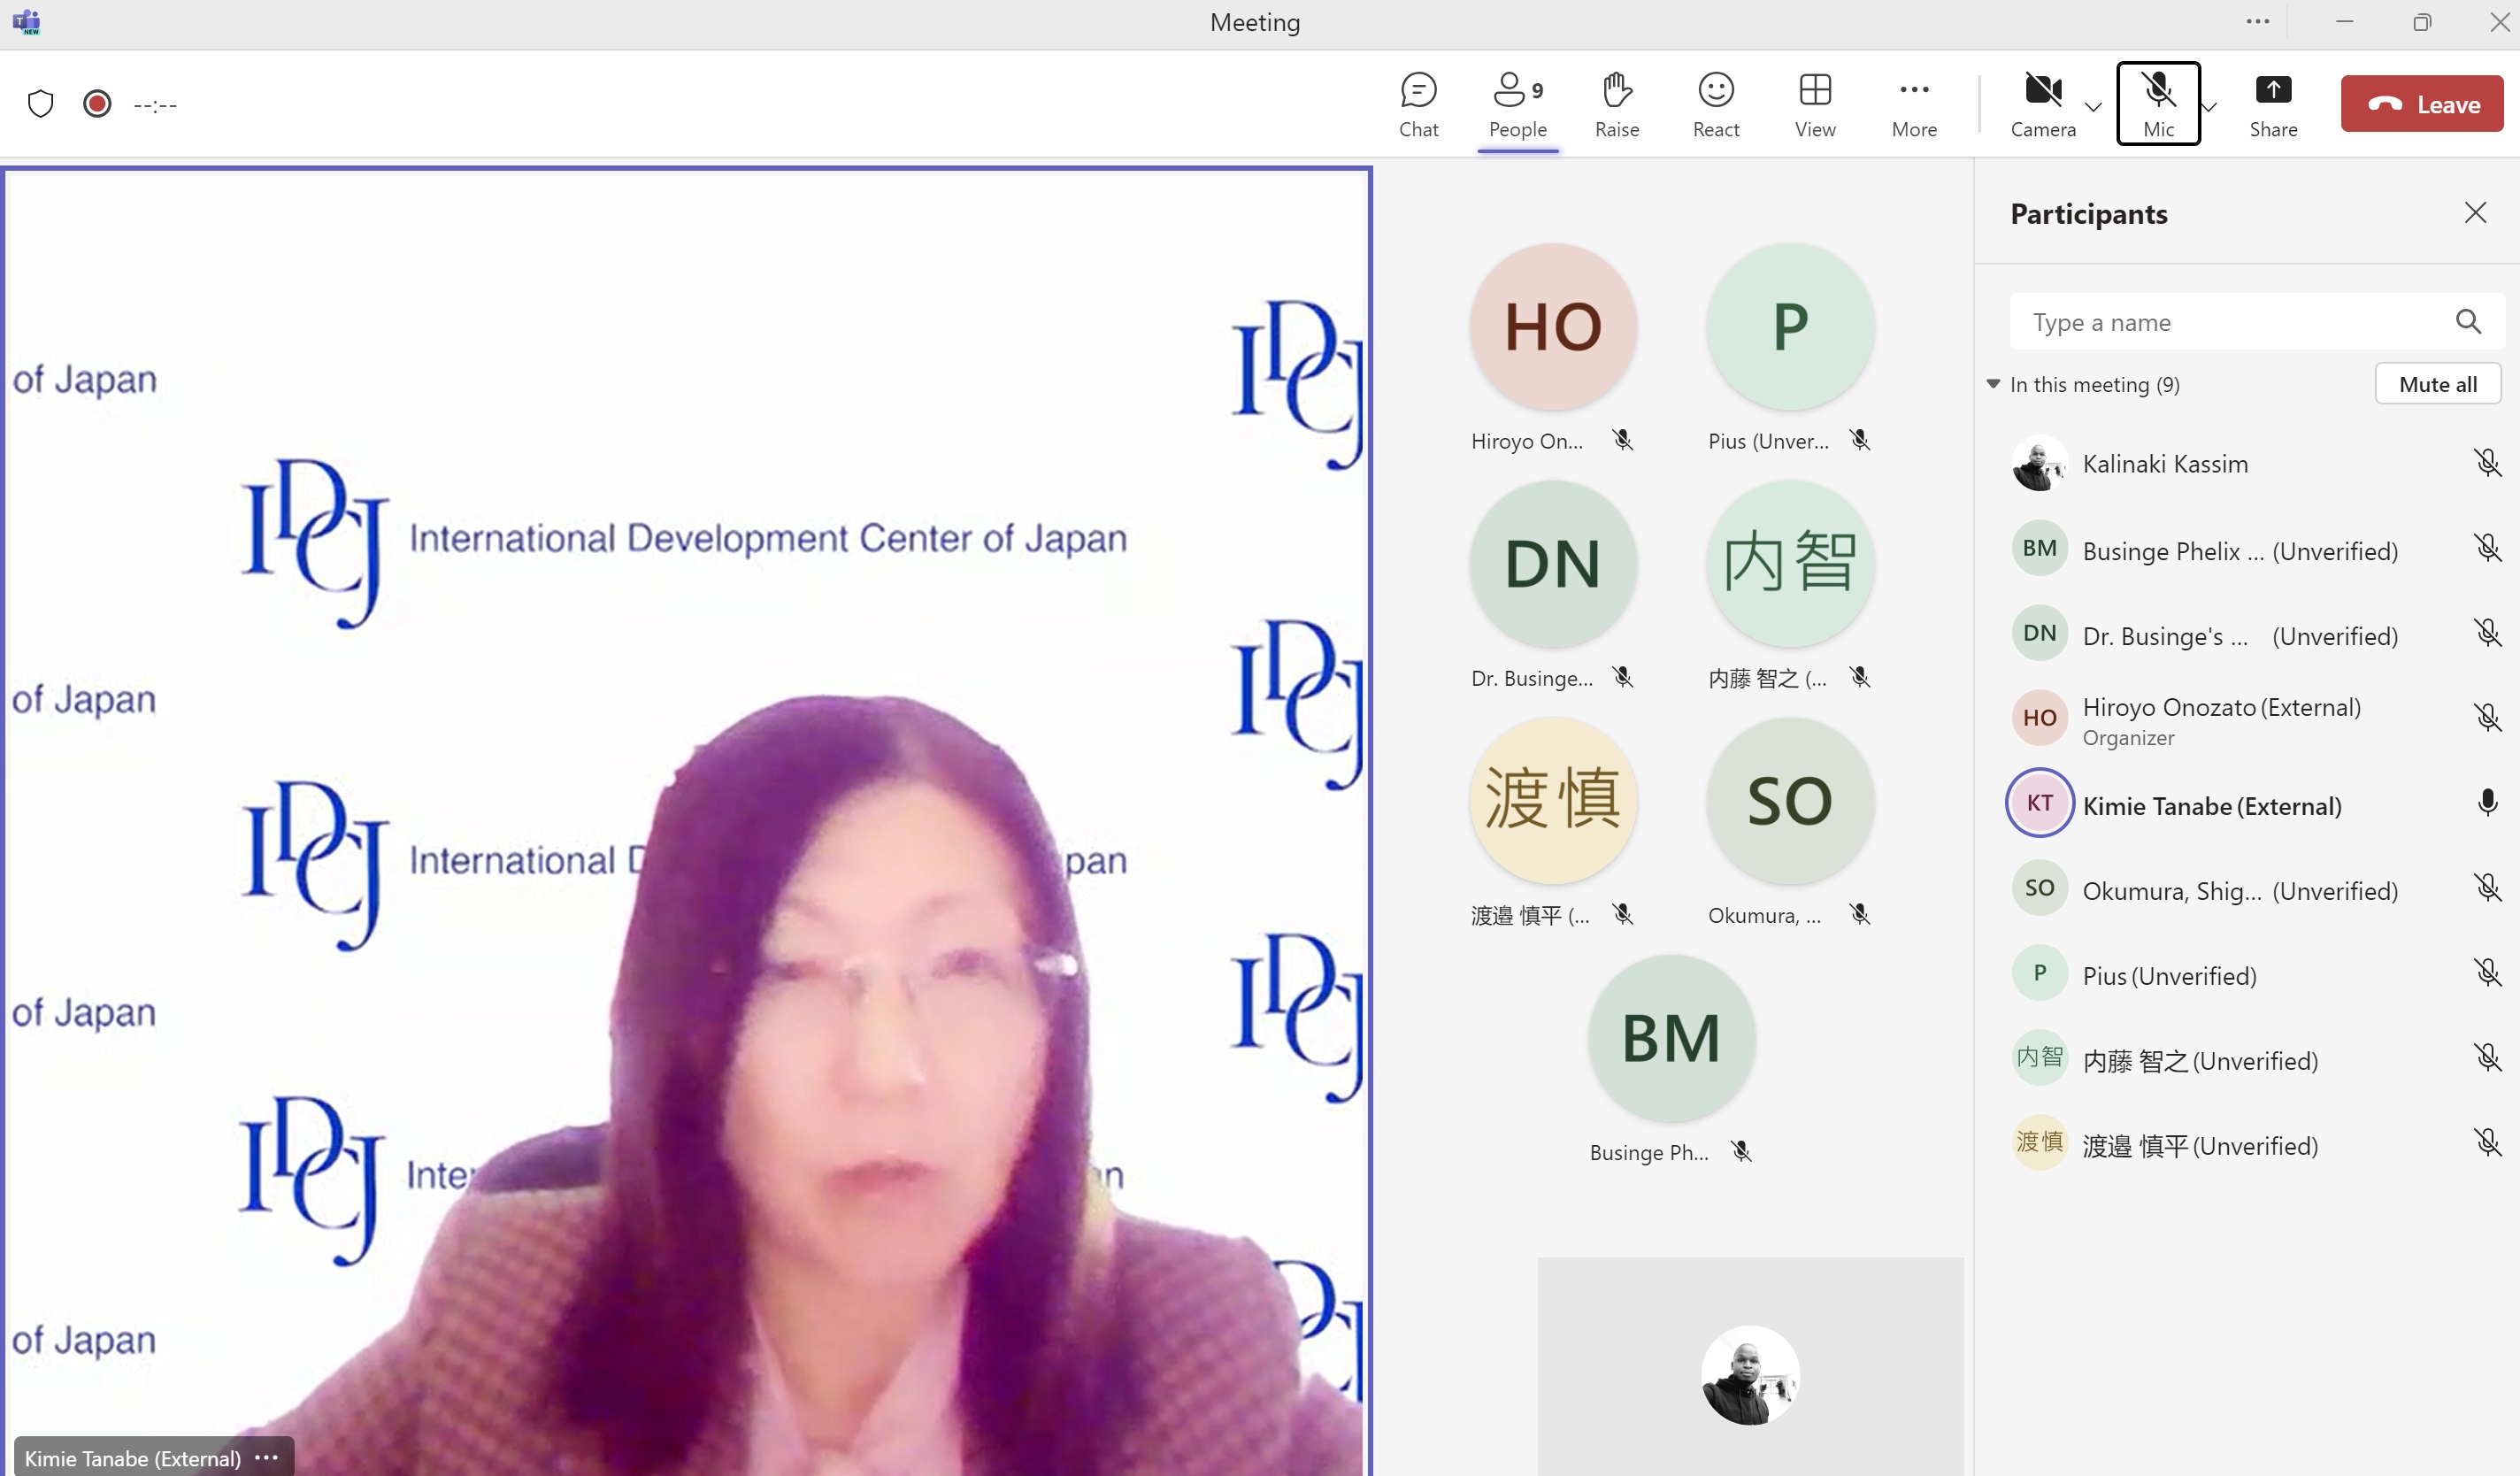The height and width of the screenshot is (1476, 2520).
Task: Open the More actions menu
Action: click(x=1913, y=104)
